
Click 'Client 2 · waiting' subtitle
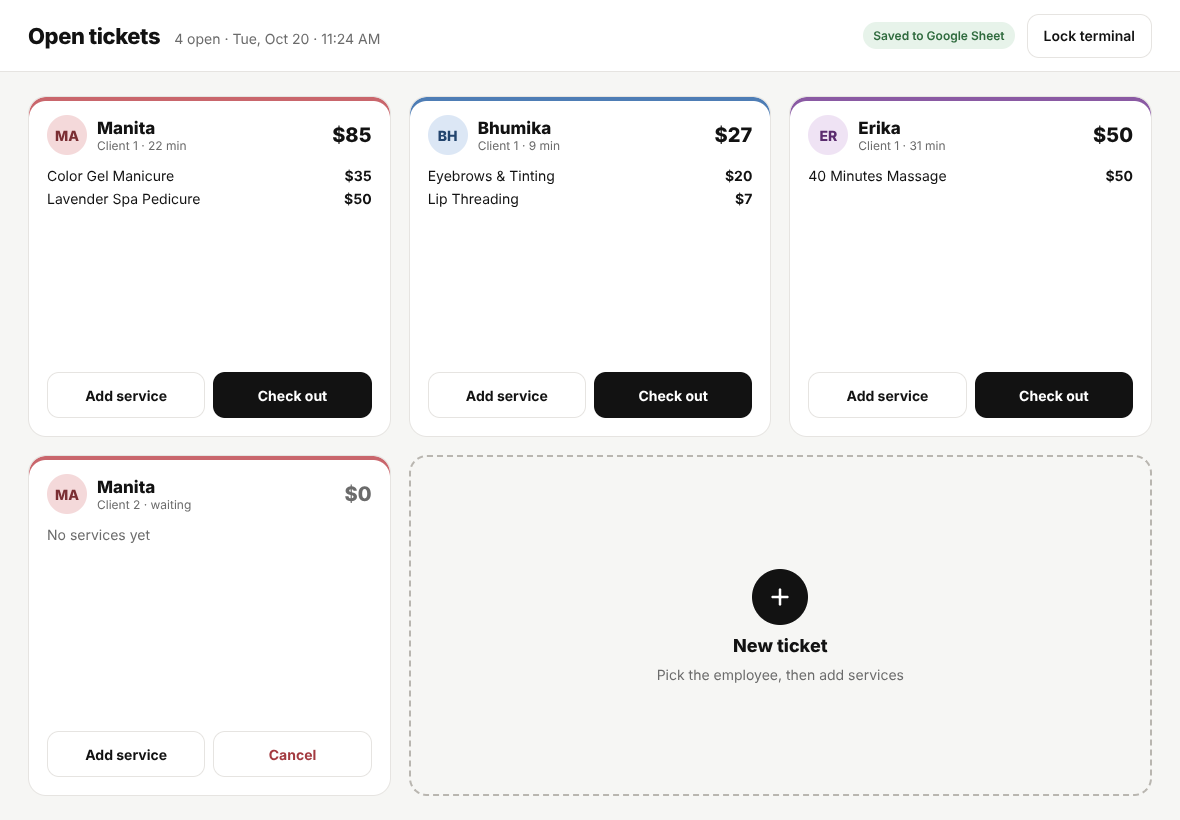point(144,505)
